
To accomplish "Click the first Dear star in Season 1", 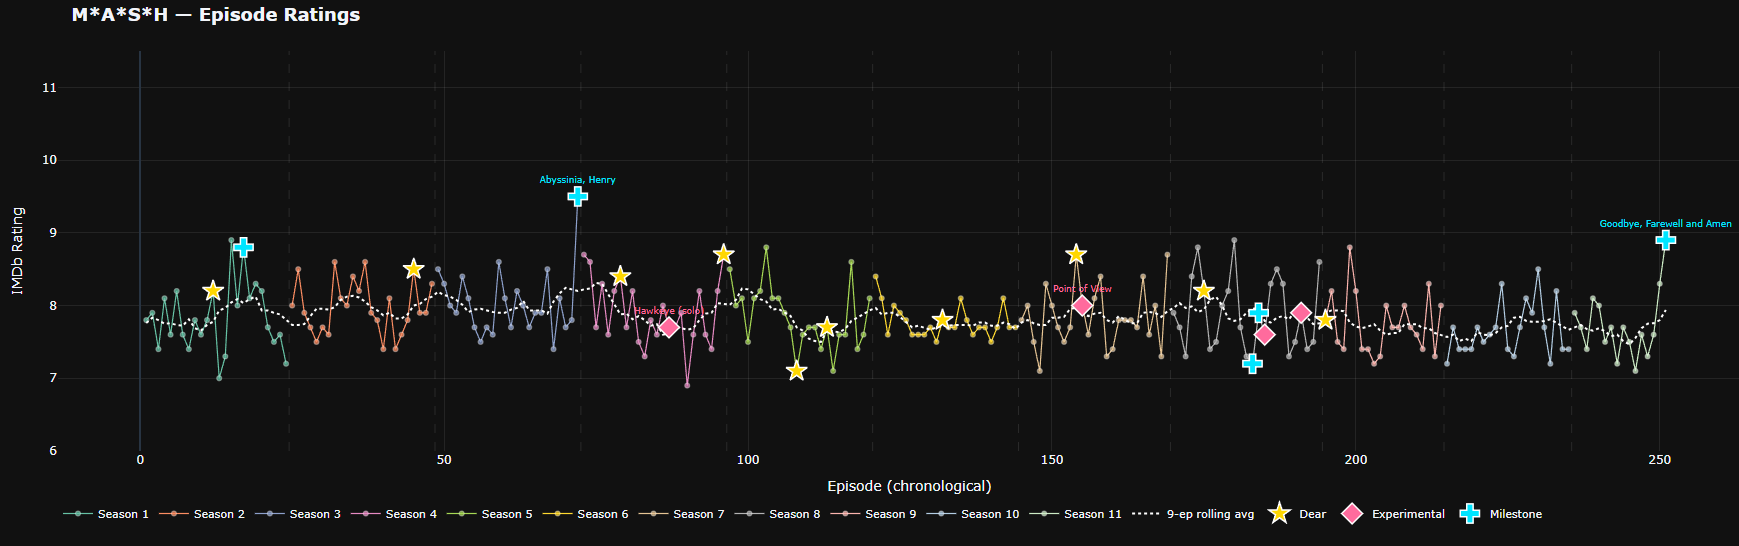I will point(212,291).
